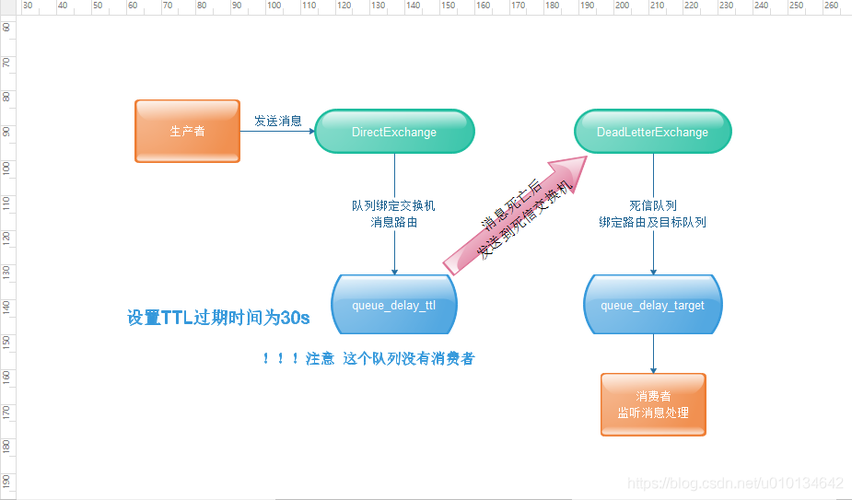The height and width of the screenshot is (500, 852).
Task: Select the DirectExchange rounded shape
Action: [394, 132]
